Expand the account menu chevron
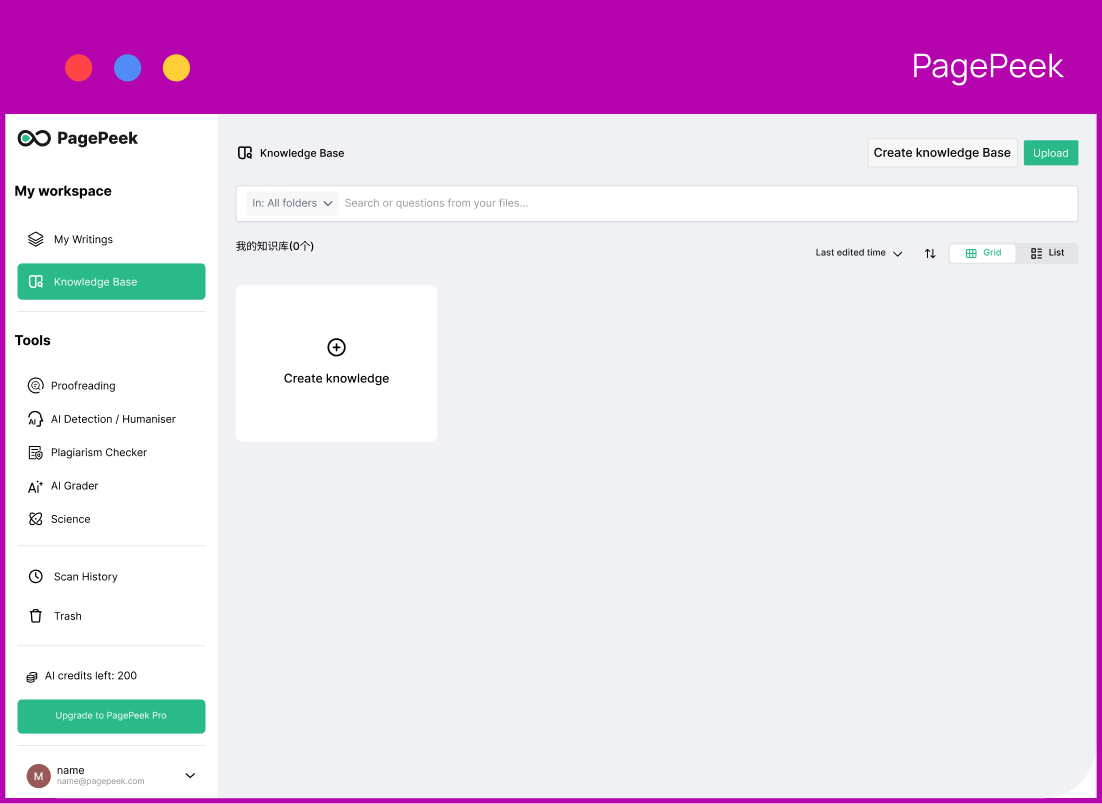This screenshot has height=804, width=1102. [x=190, y=776]
